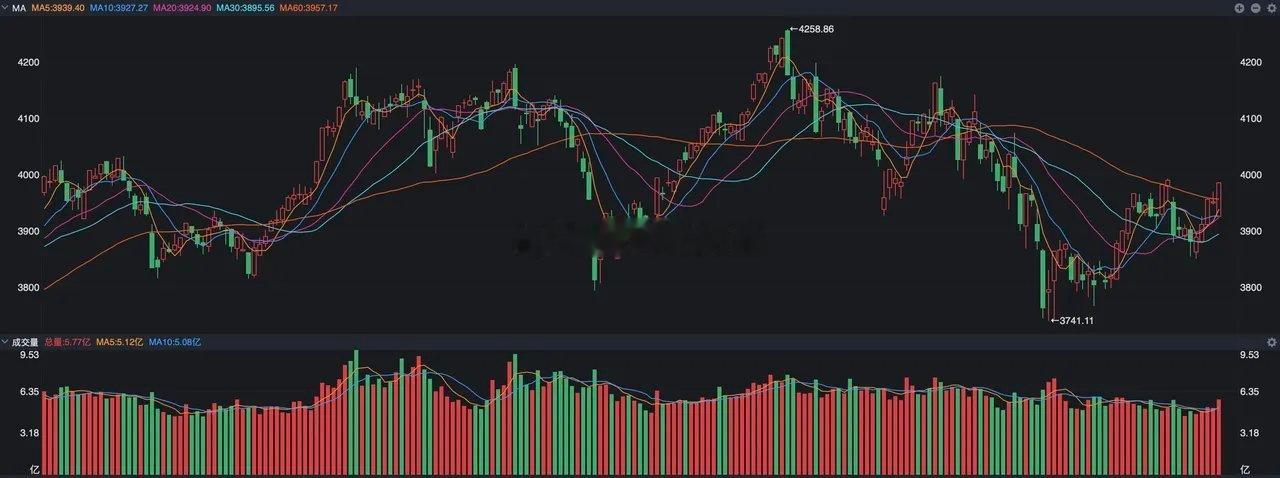Click the volume MA5:5.12亿 legend
Image resolution: width=1280 pixels, height=478 pixels.
120,342
